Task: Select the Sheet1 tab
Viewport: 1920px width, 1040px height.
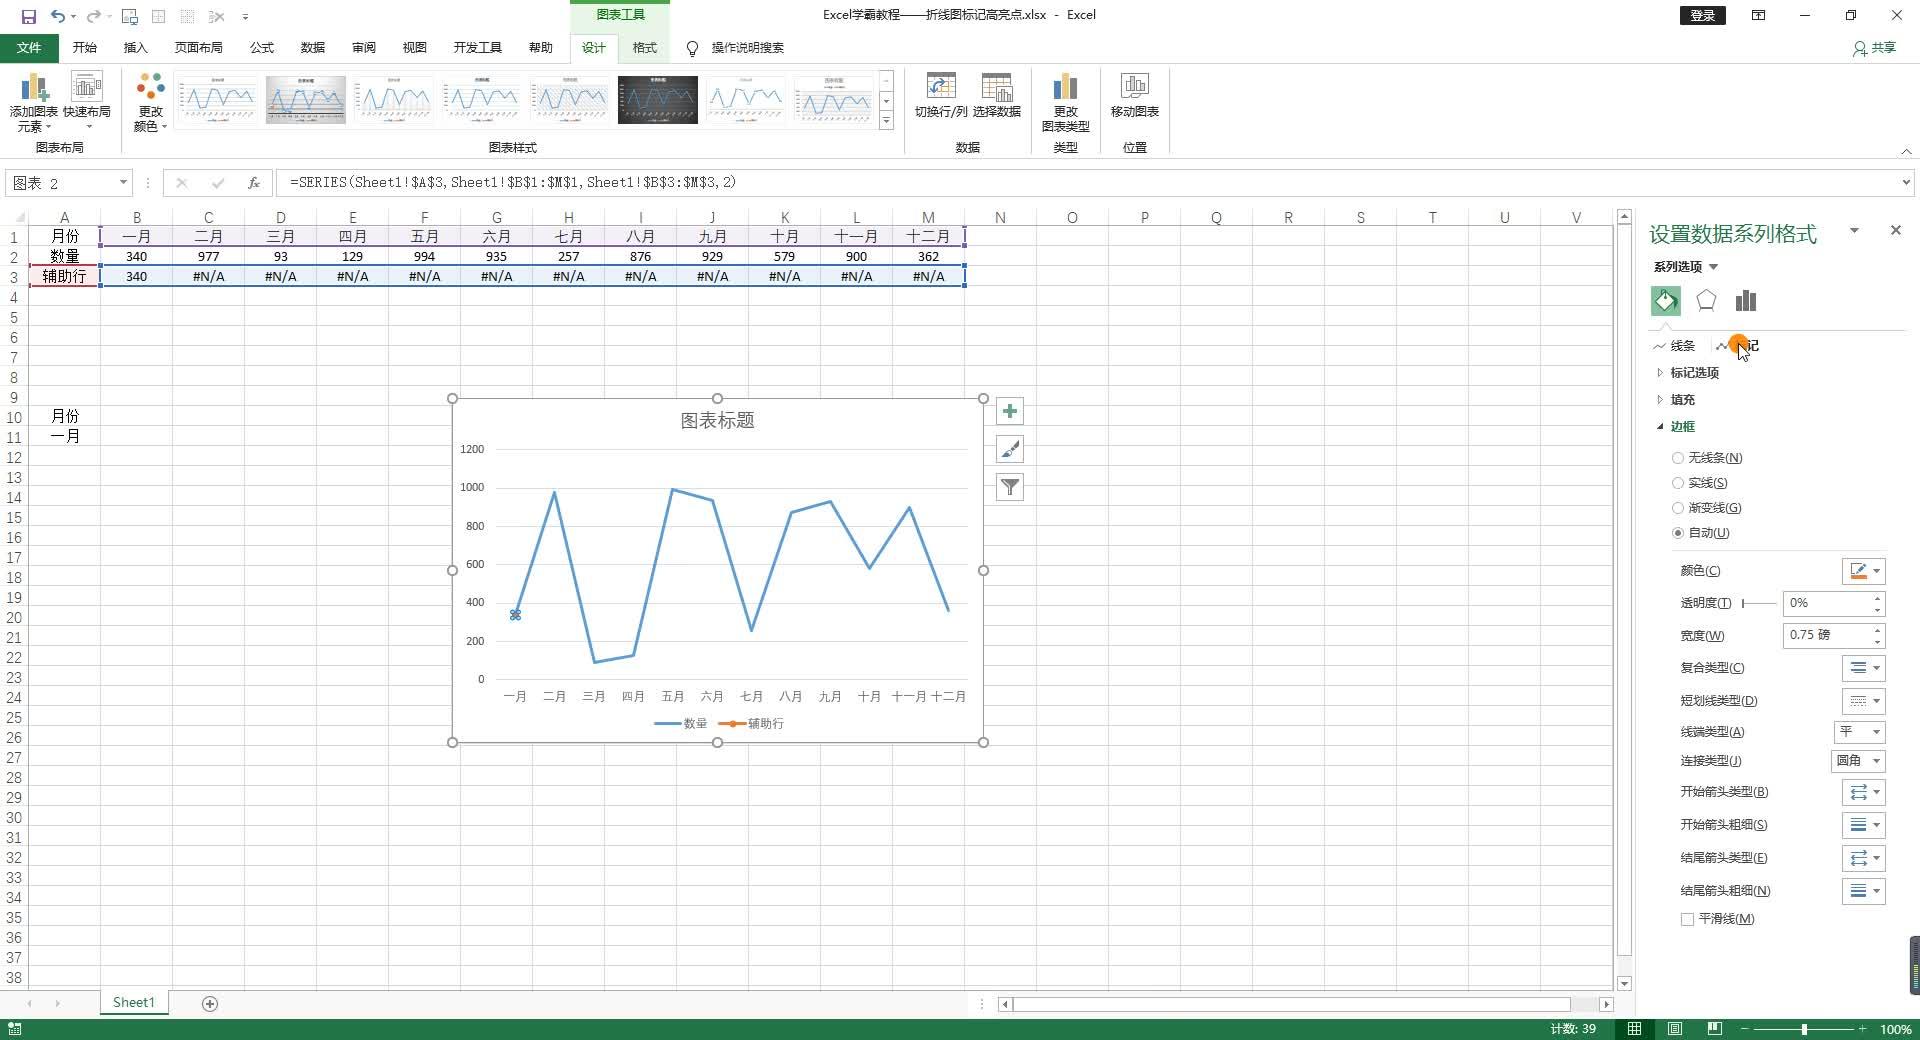Action: pyautogui.click(x=134, y=1002)
